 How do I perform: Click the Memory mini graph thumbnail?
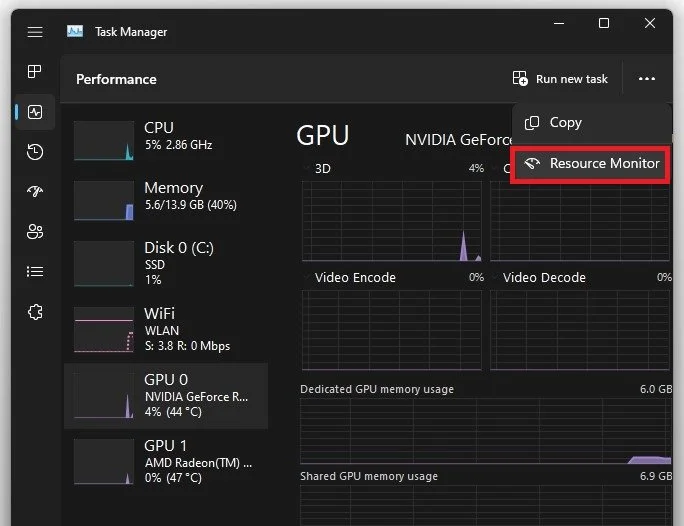pyautogui.click(x=104, y=201)
